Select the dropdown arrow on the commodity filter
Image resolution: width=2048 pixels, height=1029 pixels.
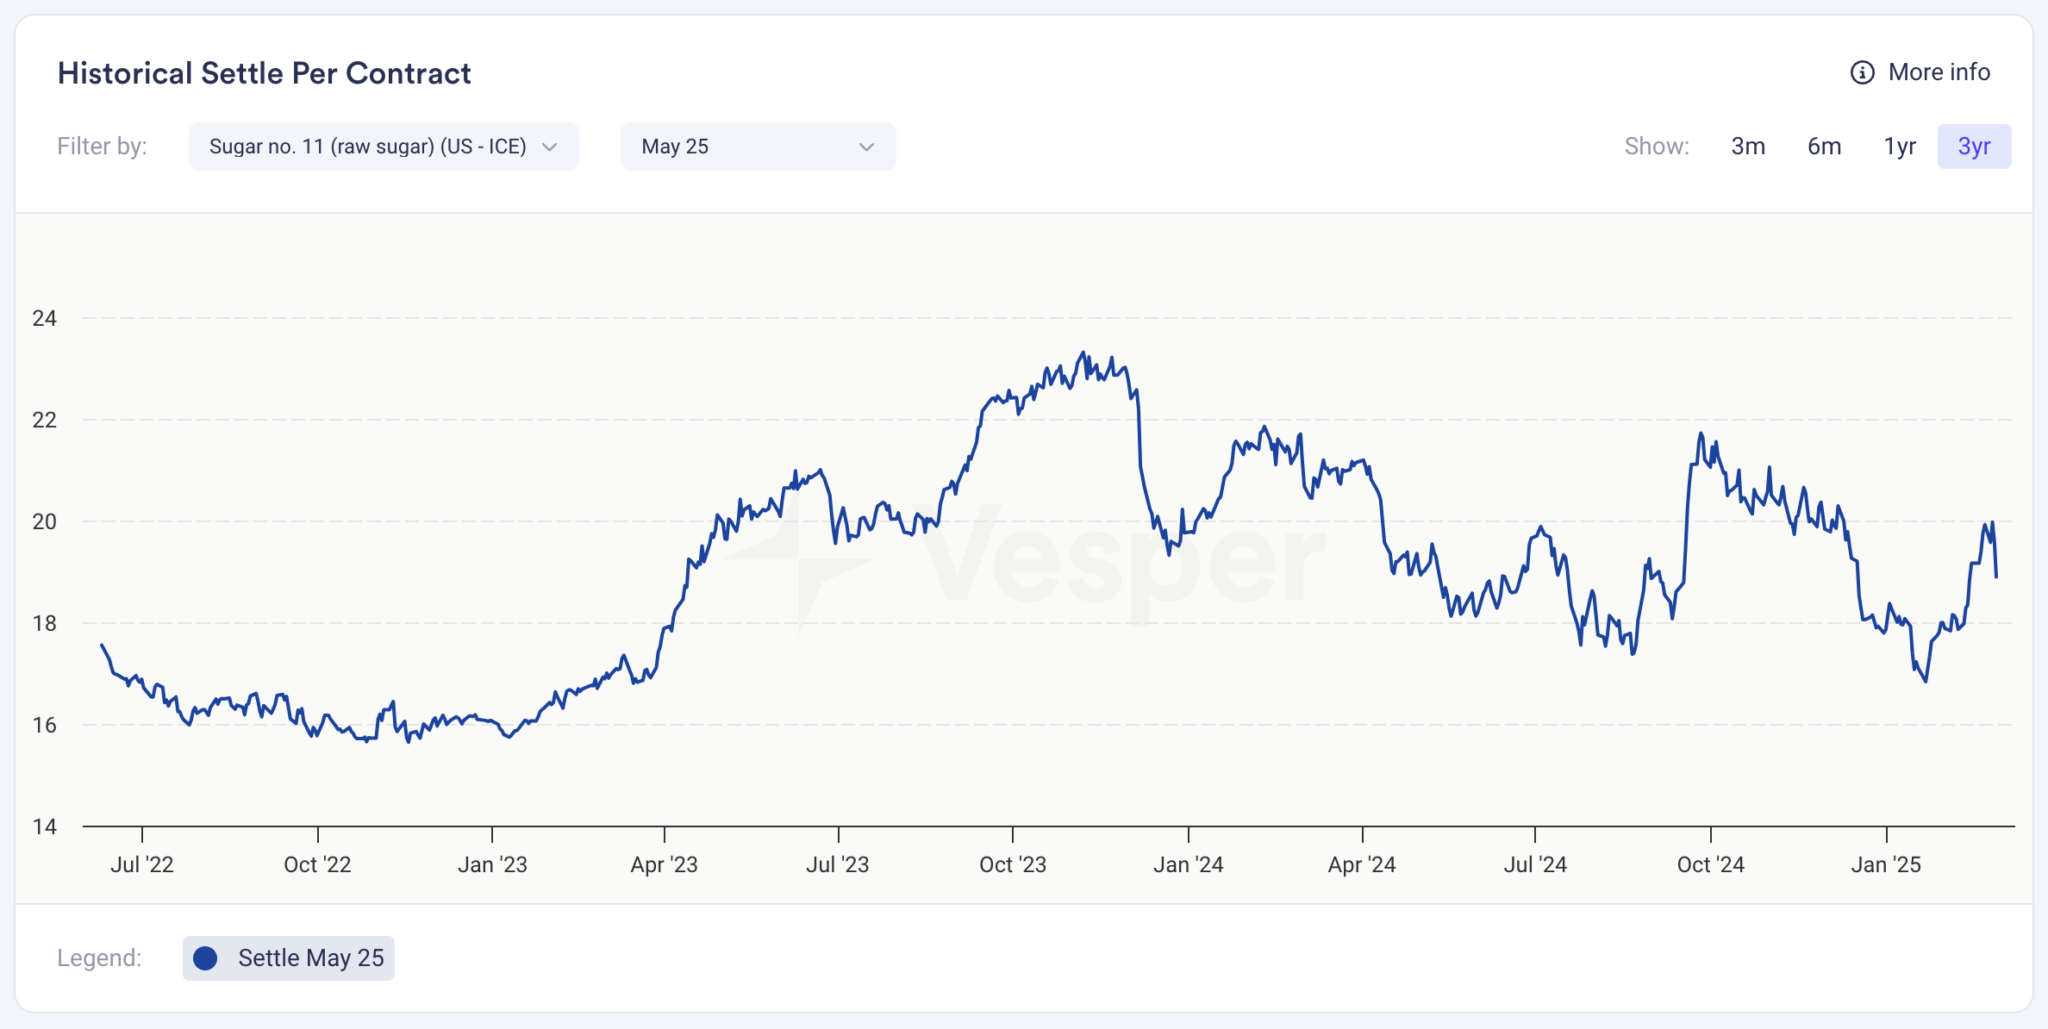pyautogui.click(x=549, y=146)
